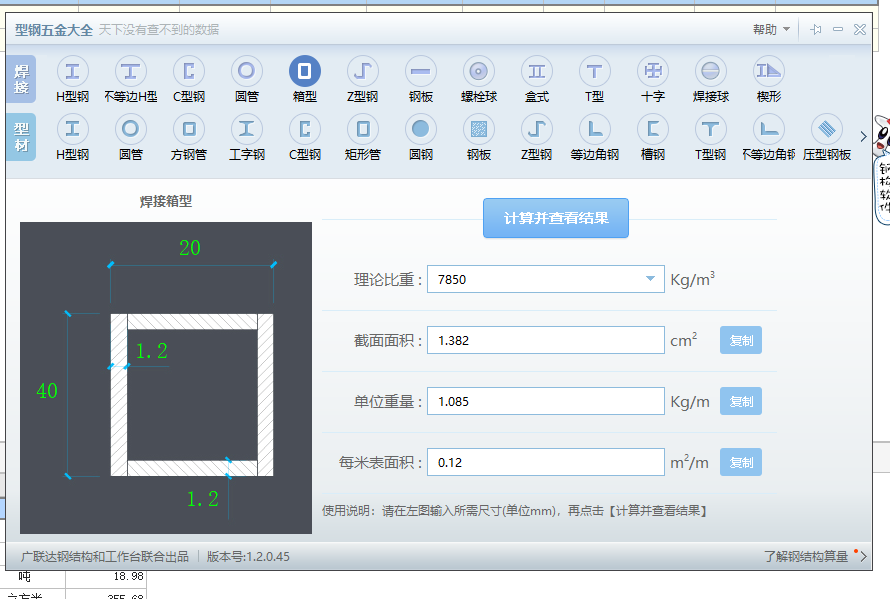The width and height of the screenshot is (890, 599).
Task: Select 不等边H型 welded section icon
Action: [x=131, y=71]
